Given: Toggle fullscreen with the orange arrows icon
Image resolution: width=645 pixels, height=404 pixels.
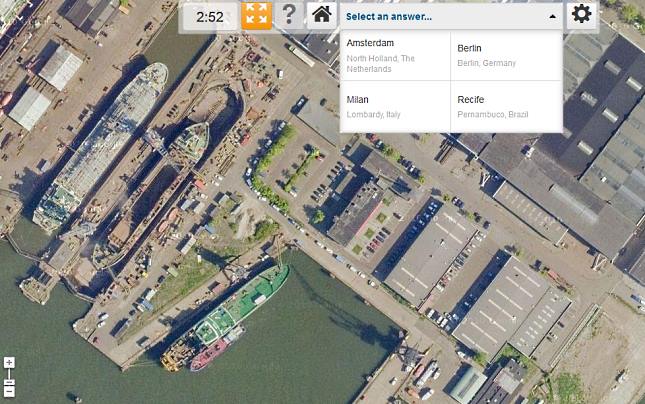Looking at the screenshot, I should tap(256, 16).
